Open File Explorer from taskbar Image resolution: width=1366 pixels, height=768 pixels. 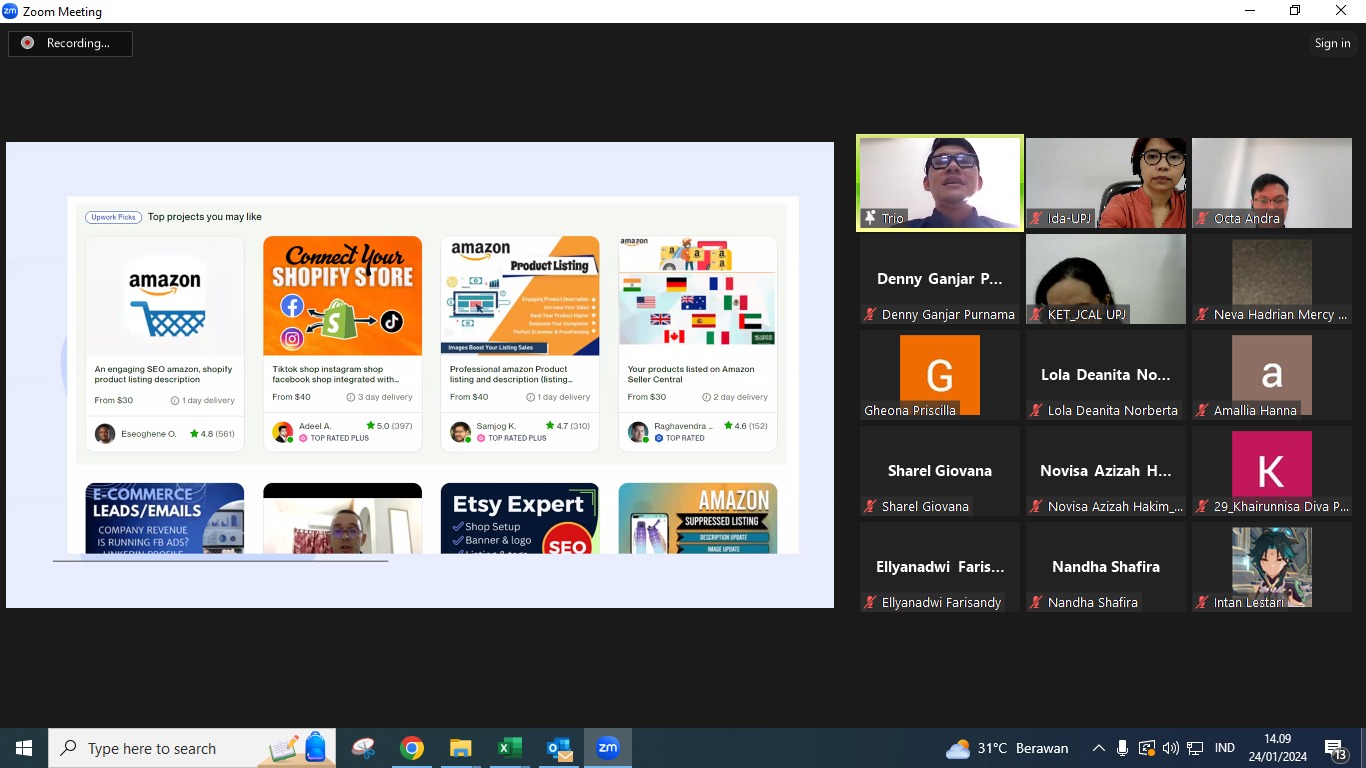tap(460, 748)
